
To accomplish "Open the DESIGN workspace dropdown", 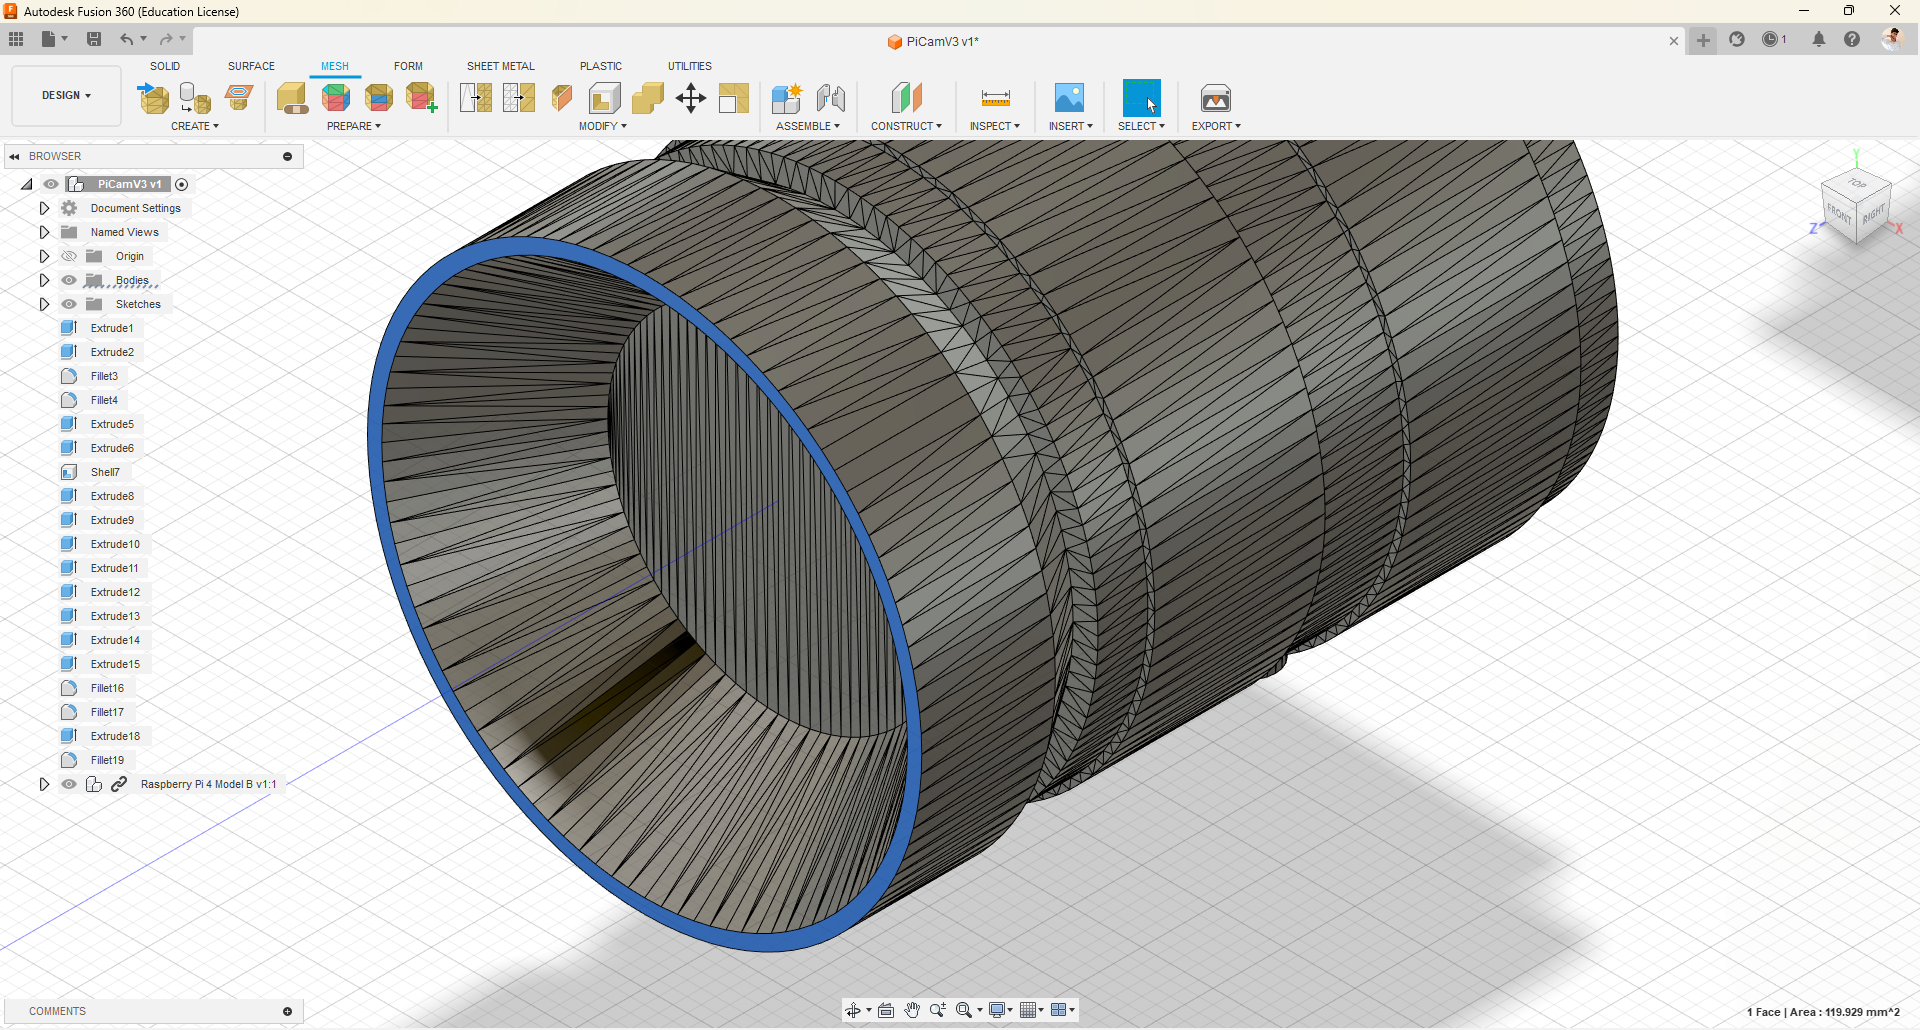I will [66, 96].
